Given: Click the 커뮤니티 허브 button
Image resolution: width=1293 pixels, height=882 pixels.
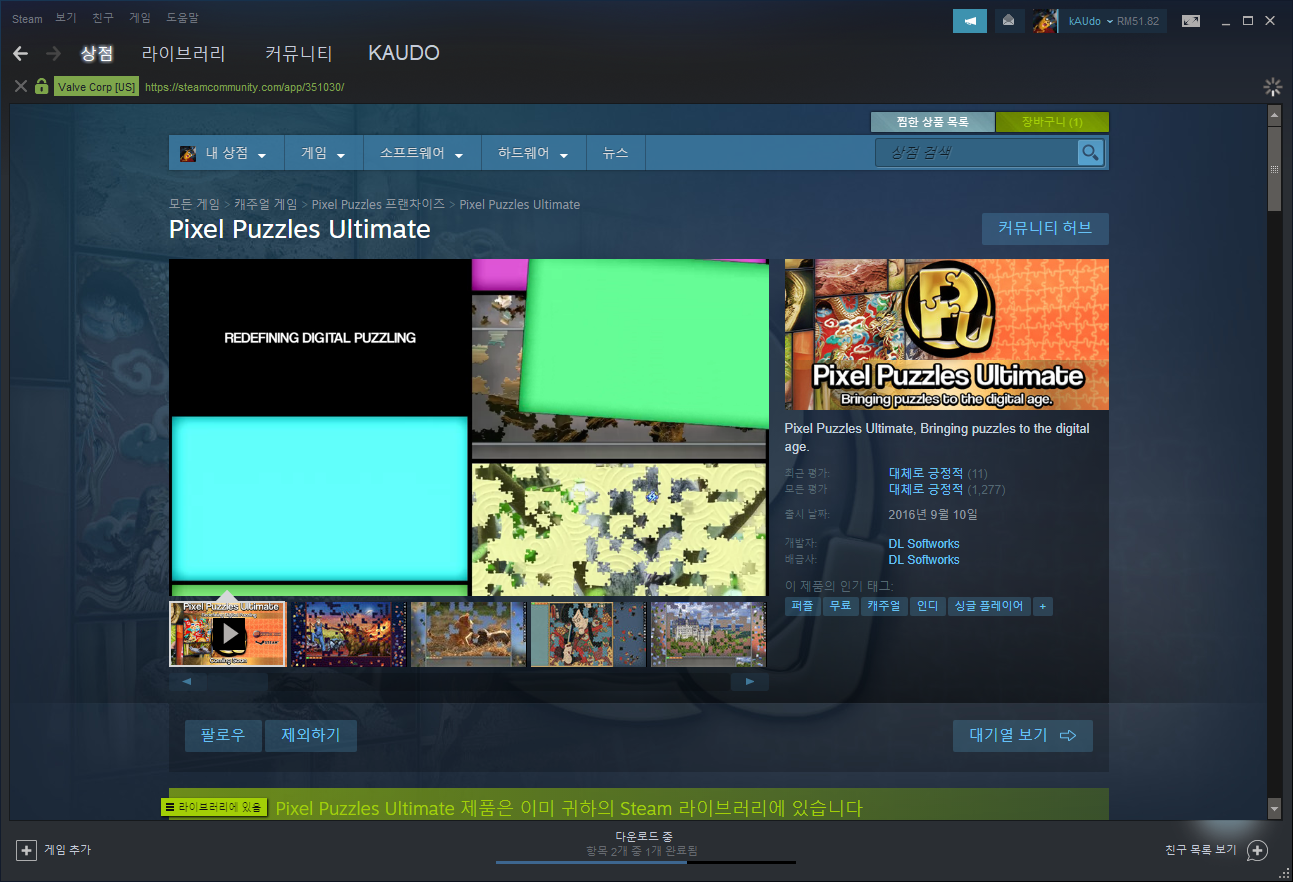Looking at the screenshot, I should 1045,229.
